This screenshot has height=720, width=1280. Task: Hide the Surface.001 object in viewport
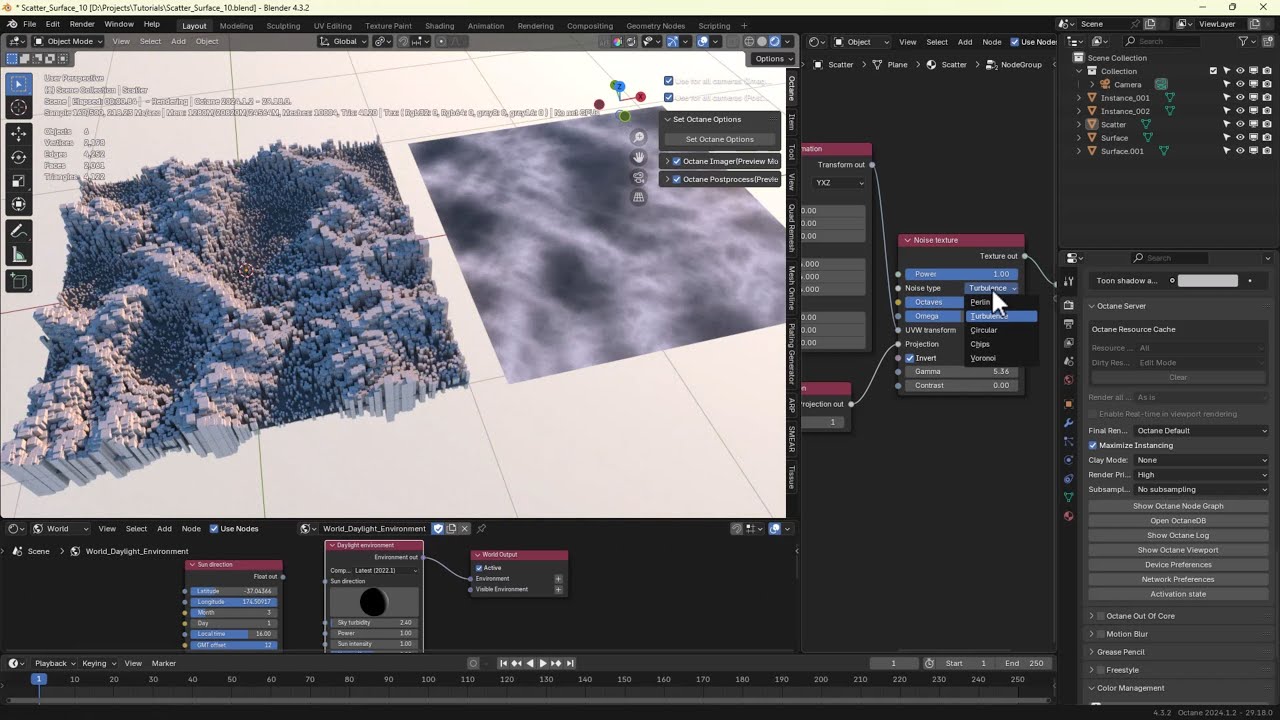tap(1240, 151)
